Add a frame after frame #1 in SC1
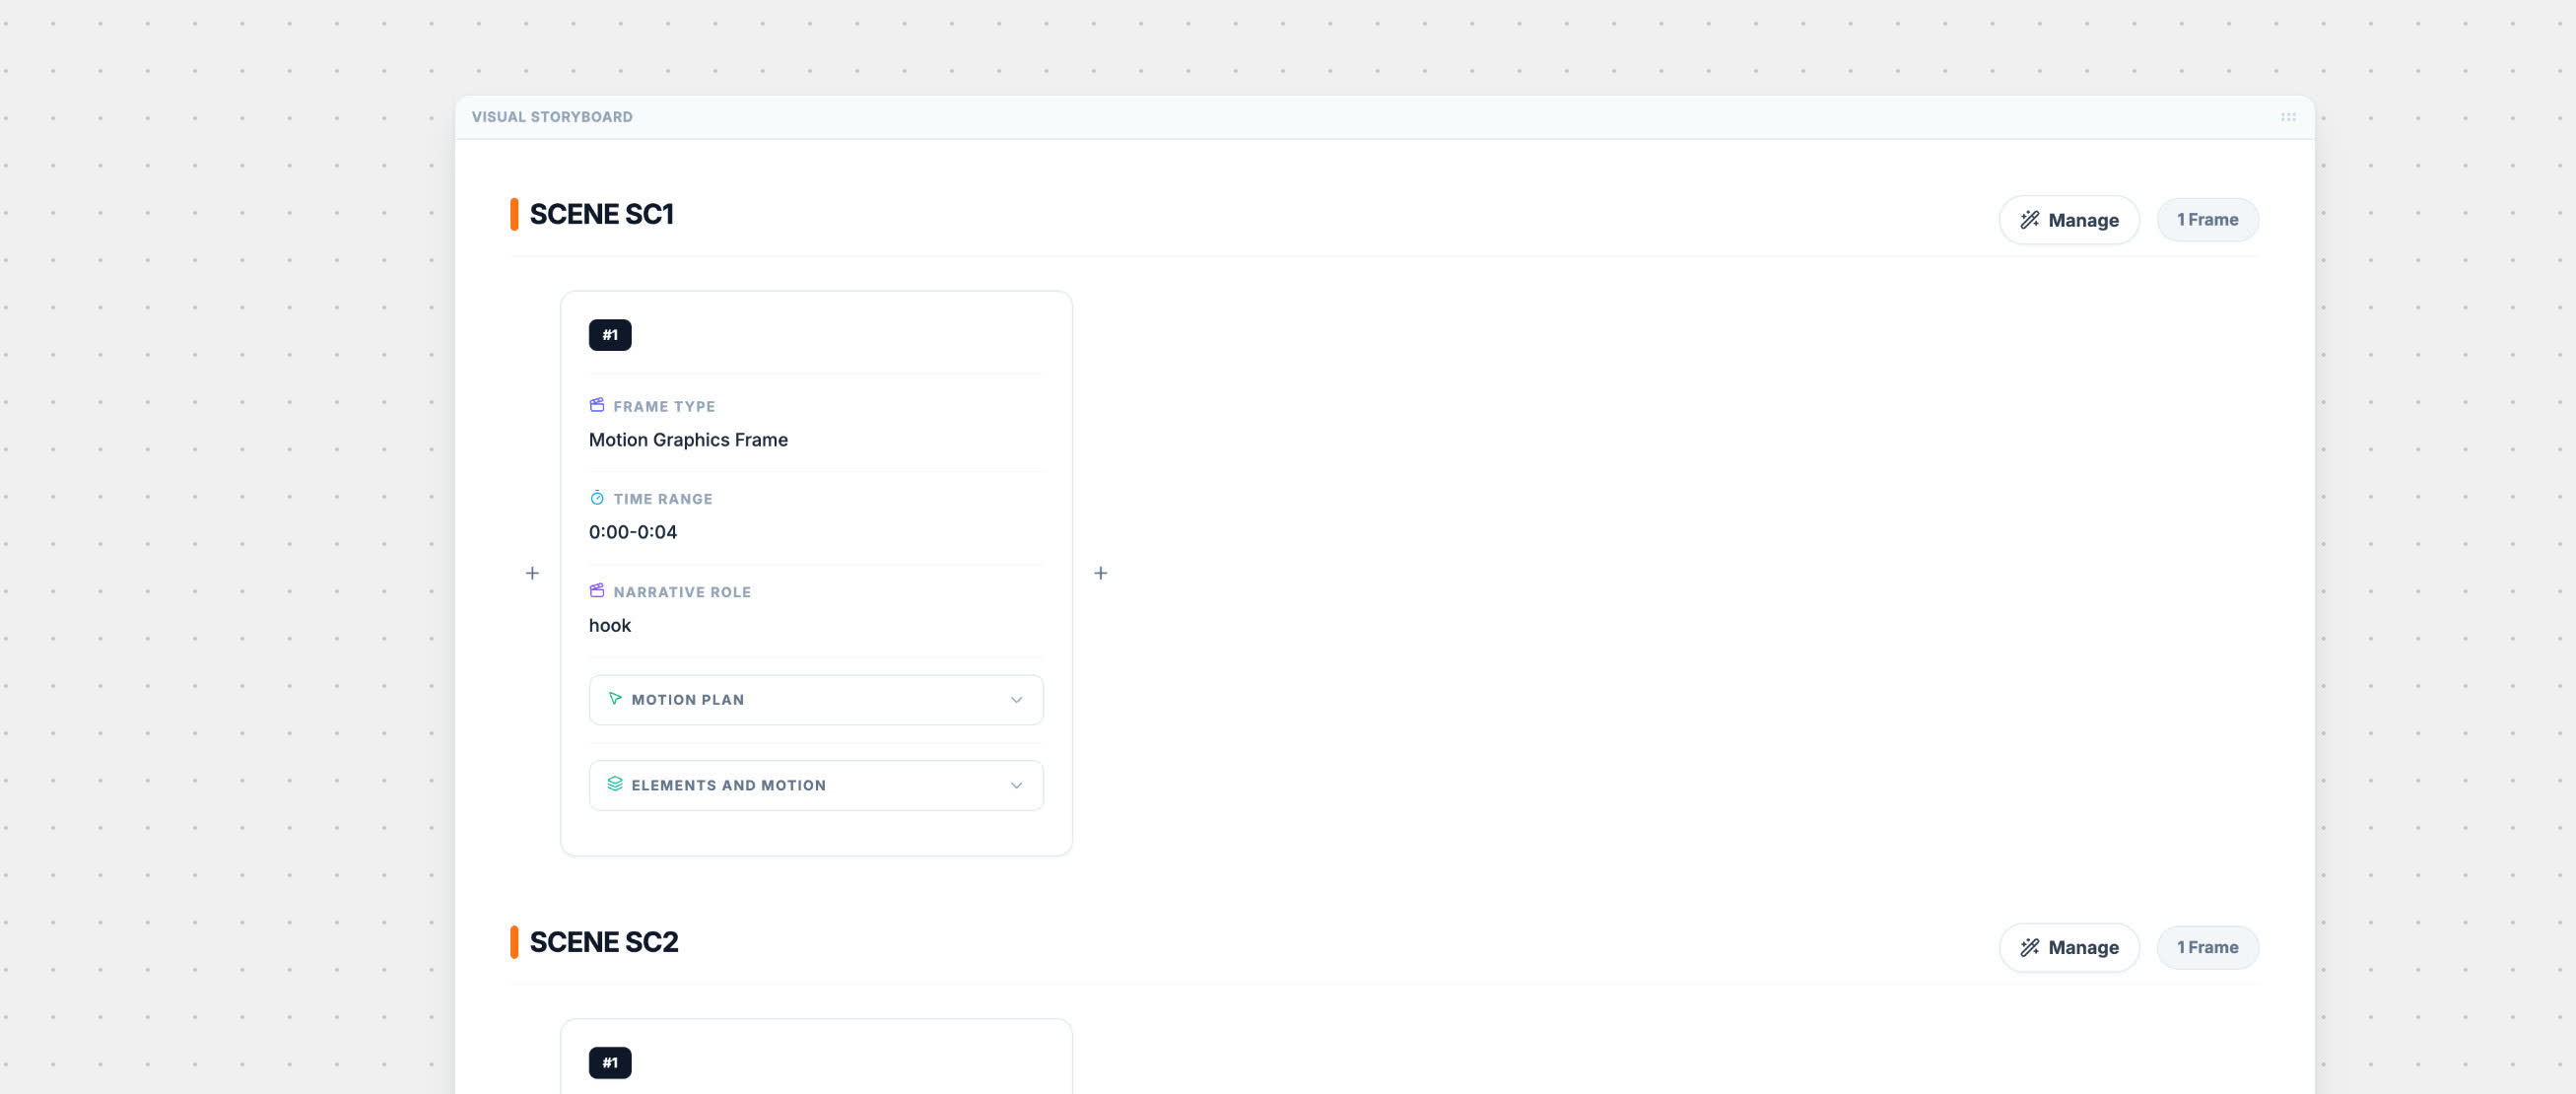 [1100, 573]
